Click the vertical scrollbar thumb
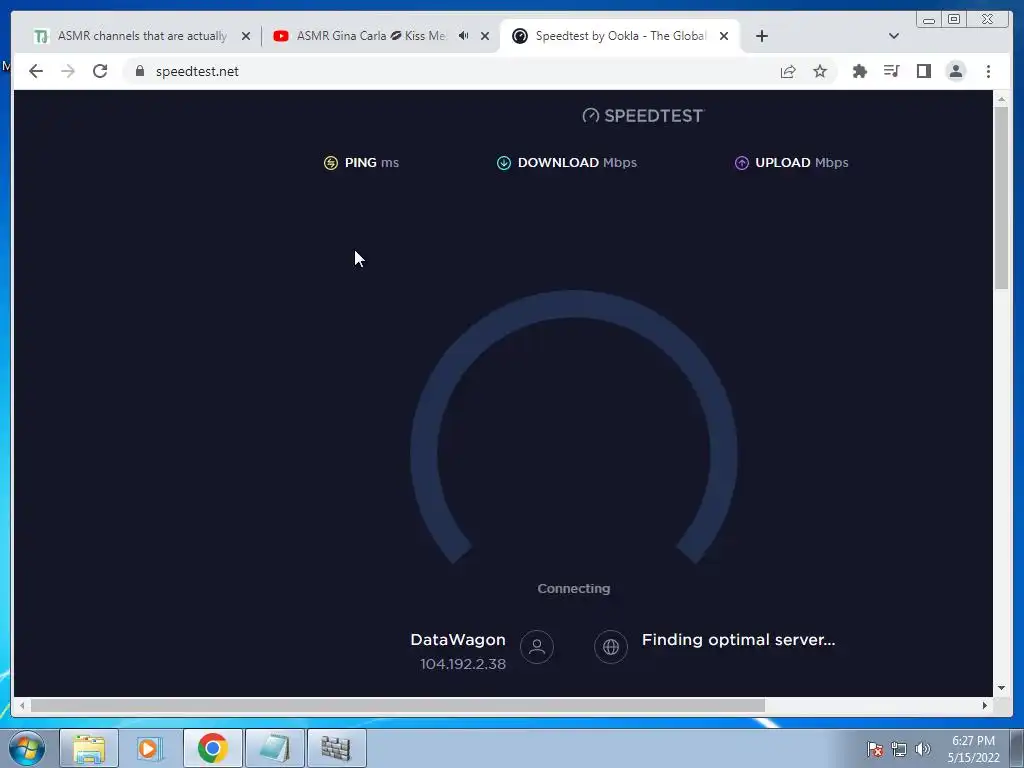This screenshot has height=768, width=1024. [1000, 198]
